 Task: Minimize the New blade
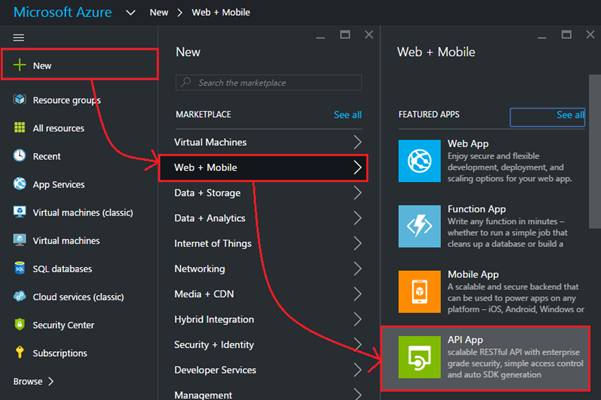pyautogui.click(x=321, y=38)
